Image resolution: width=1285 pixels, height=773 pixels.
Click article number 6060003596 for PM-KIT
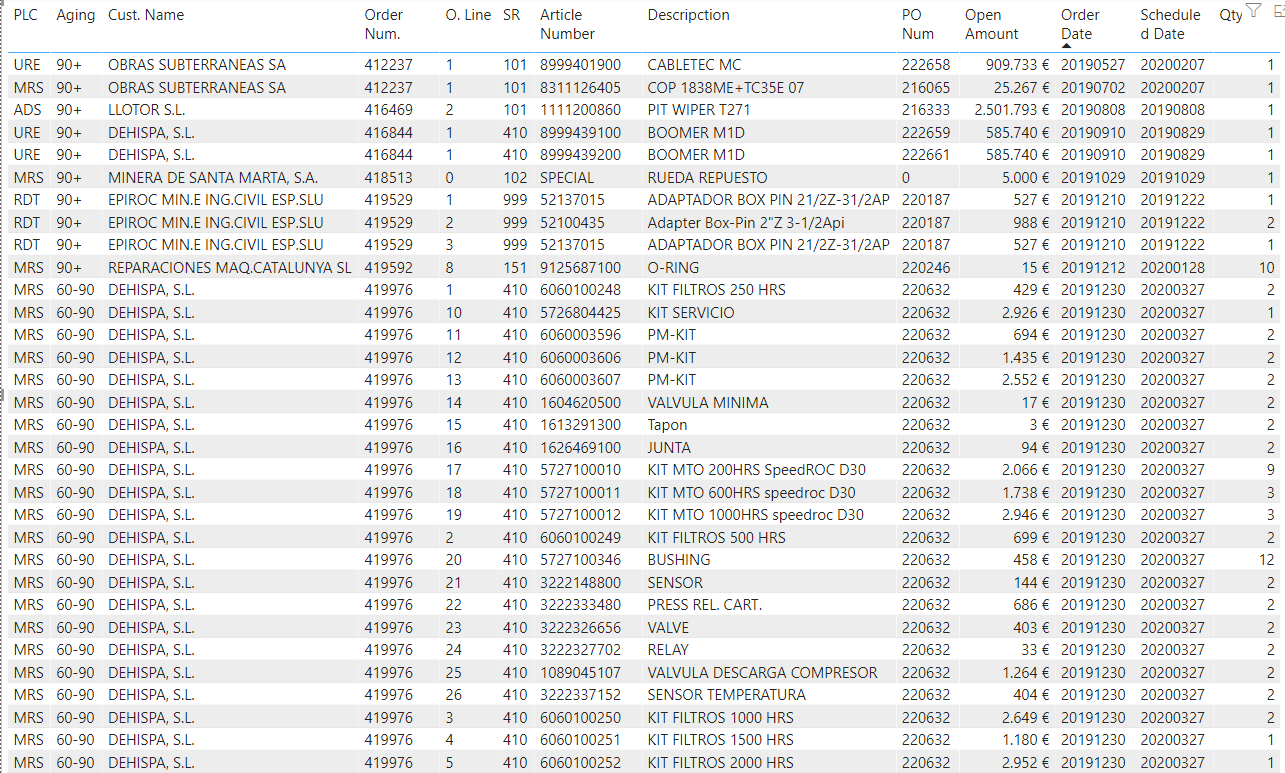pos(580,335)
